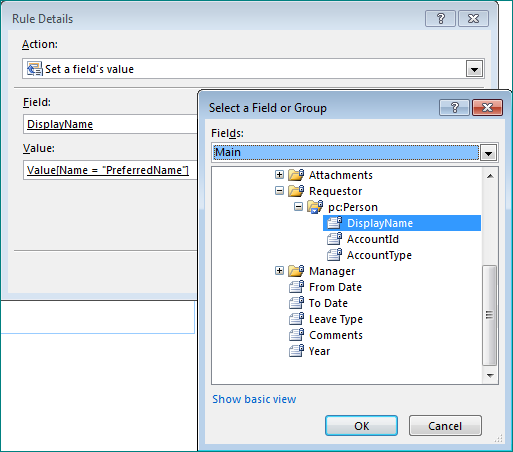Open help in Rule Details dialog
Viewport: 513px width, 452px height.
pos(440,19)
